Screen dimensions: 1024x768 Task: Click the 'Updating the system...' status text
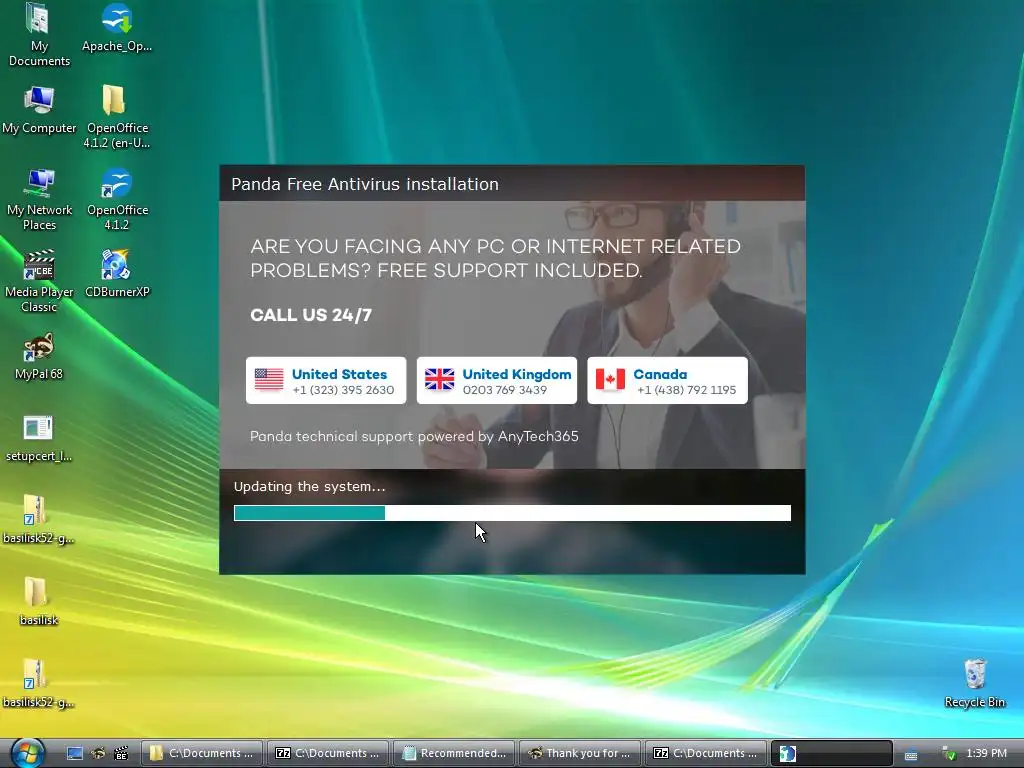coord(310,487)
